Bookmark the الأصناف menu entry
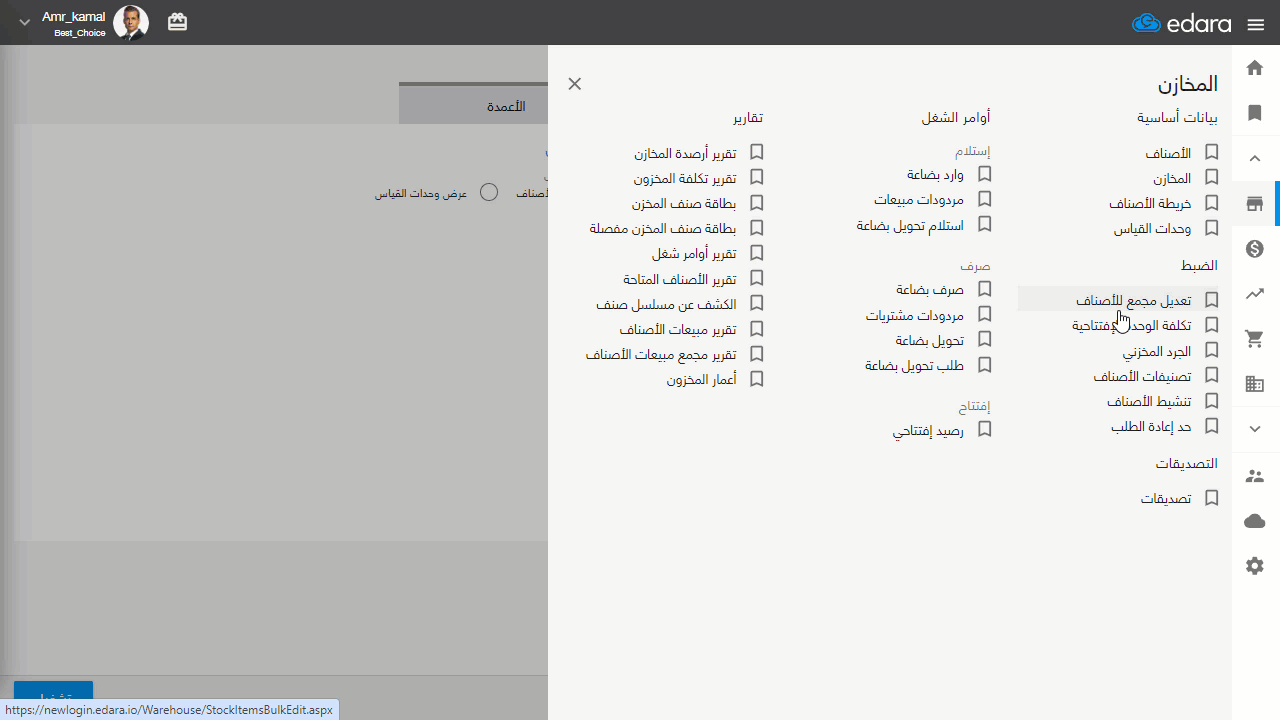The height and width of the screenshot is (720, 1280). pyautogui.click(x=1211, y=153)
